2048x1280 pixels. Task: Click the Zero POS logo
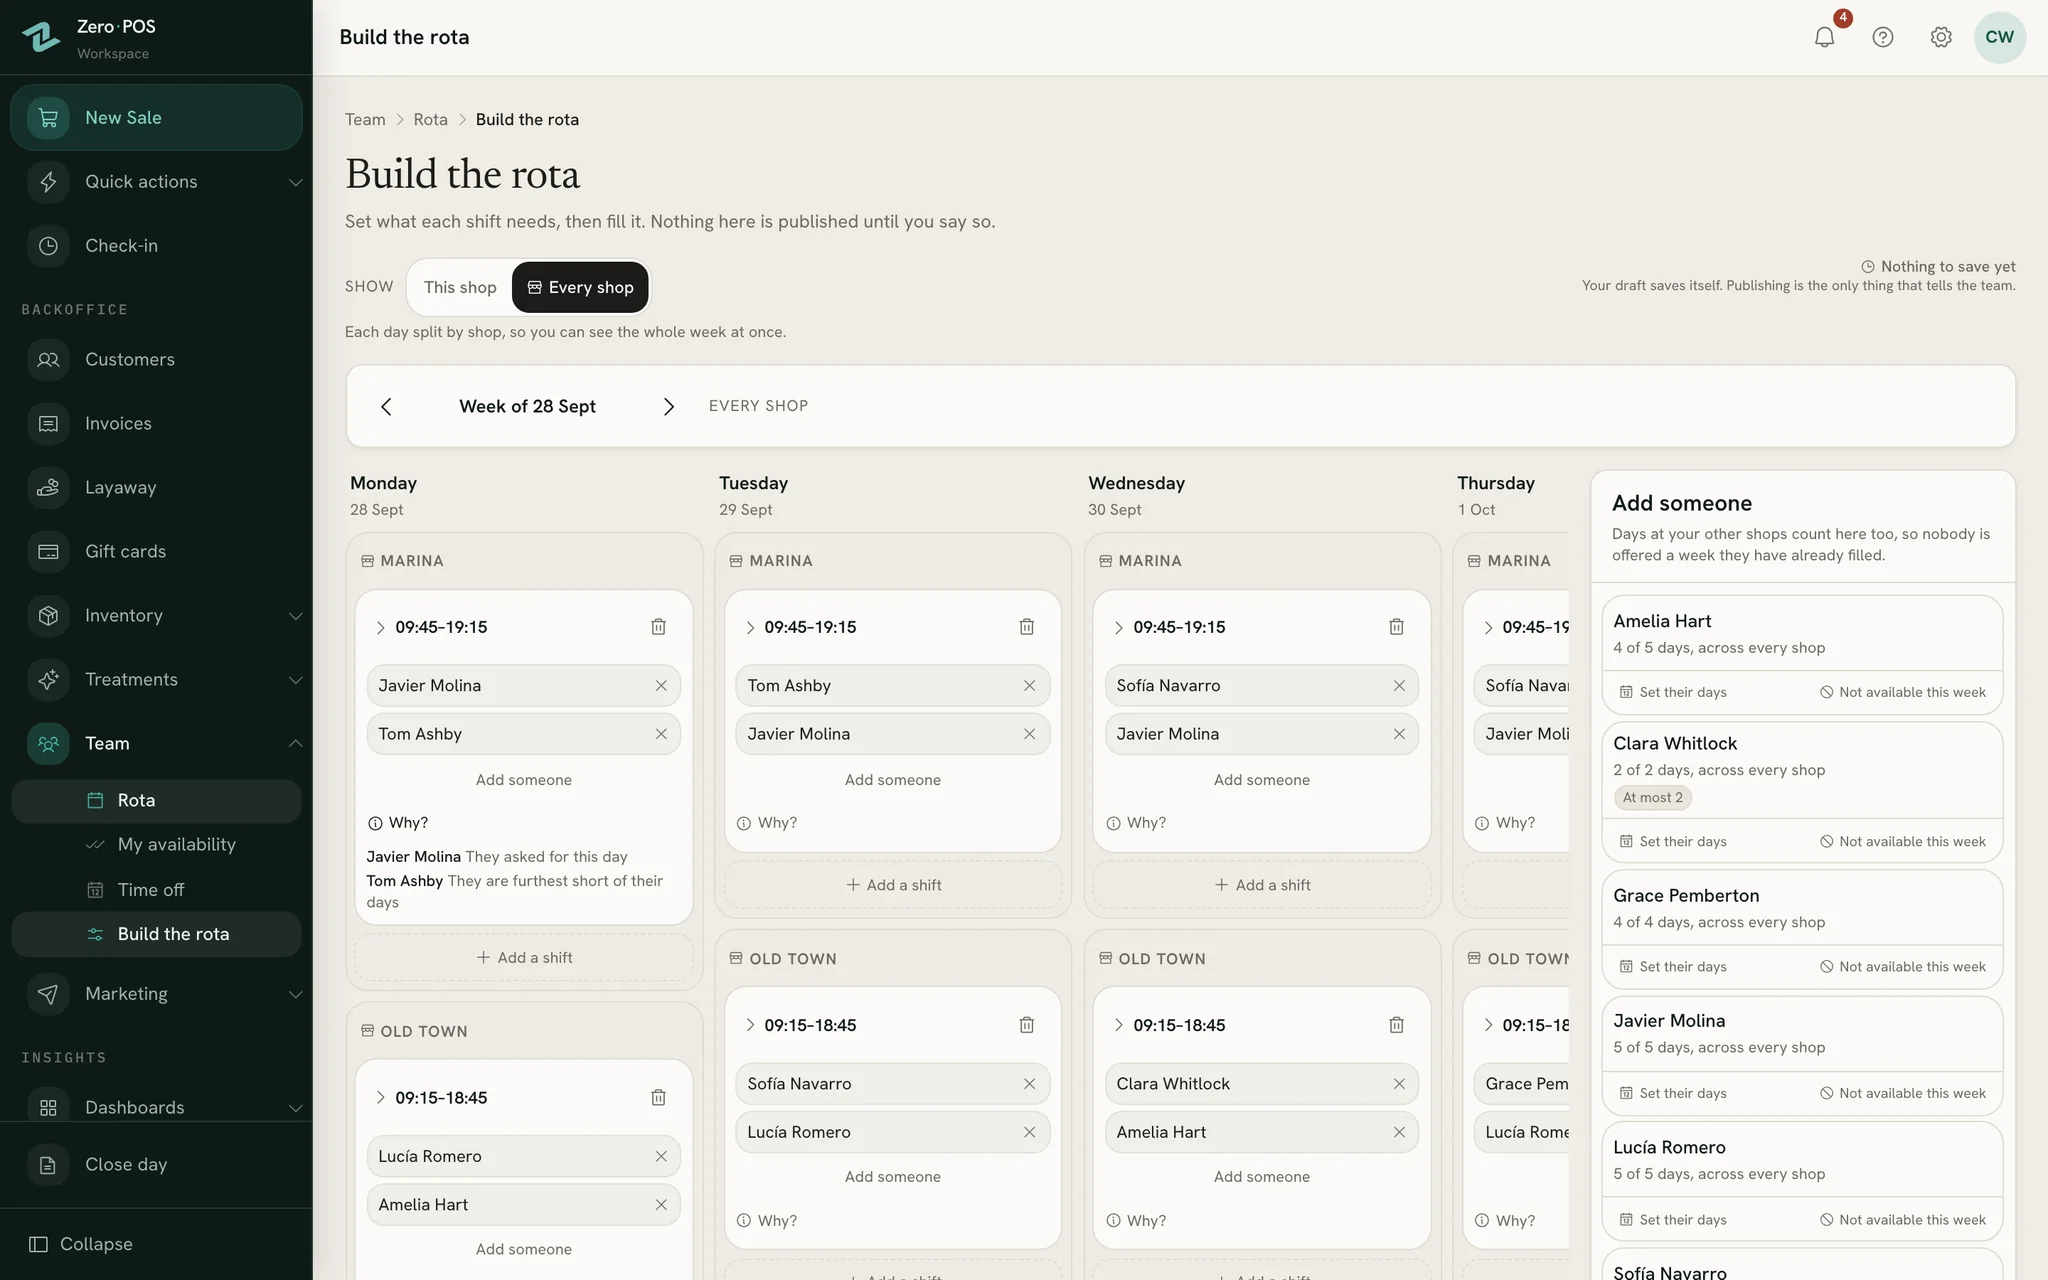[x=41, y=37]
